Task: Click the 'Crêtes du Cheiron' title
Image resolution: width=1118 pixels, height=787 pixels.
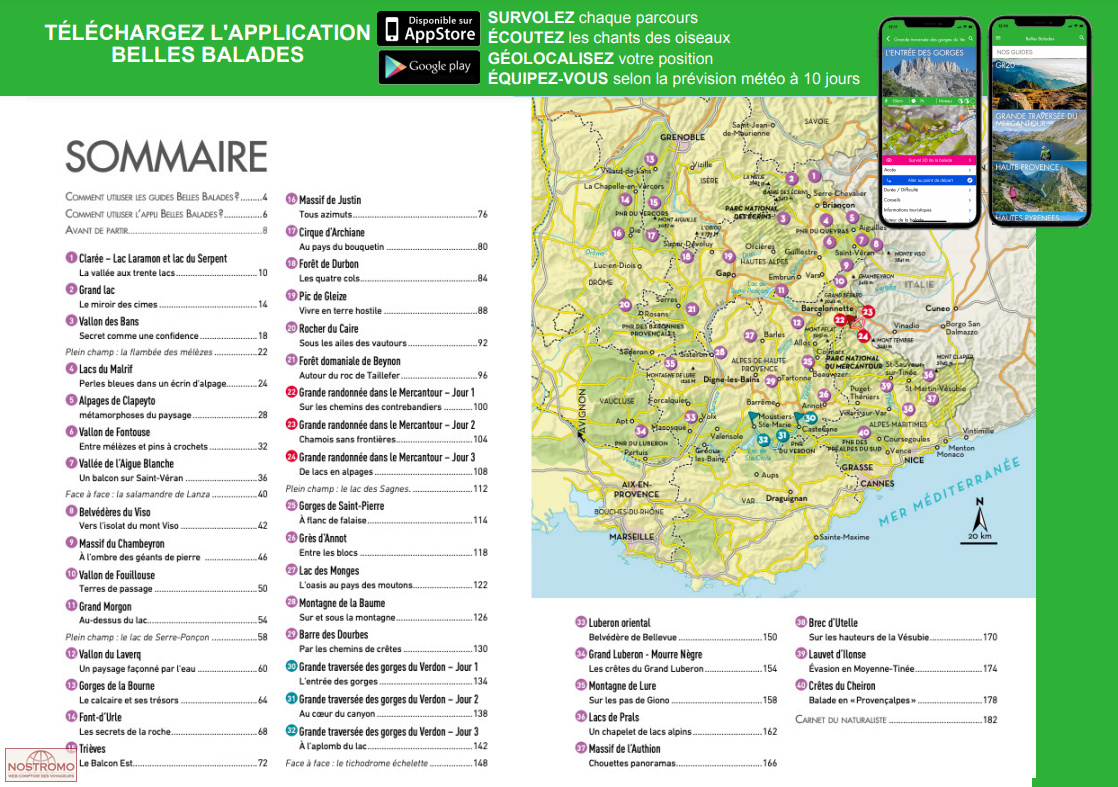Action: click(842, 686)
